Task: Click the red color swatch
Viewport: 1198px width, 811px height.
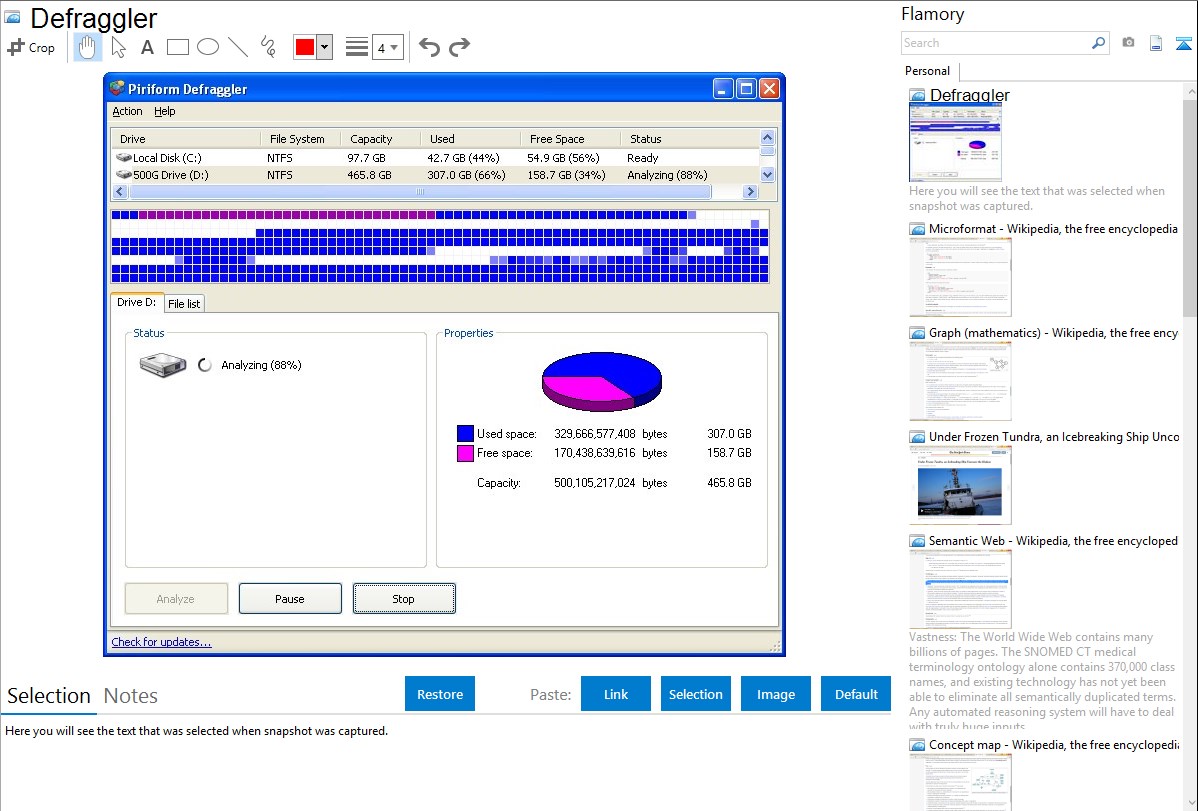Action: click(x=305, y=47)
